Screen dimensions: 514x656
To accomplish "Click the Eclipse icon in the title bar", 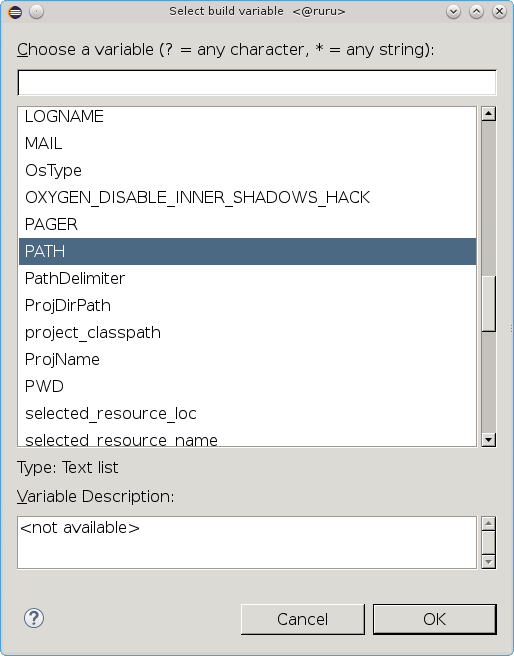I will coord(15,12).
